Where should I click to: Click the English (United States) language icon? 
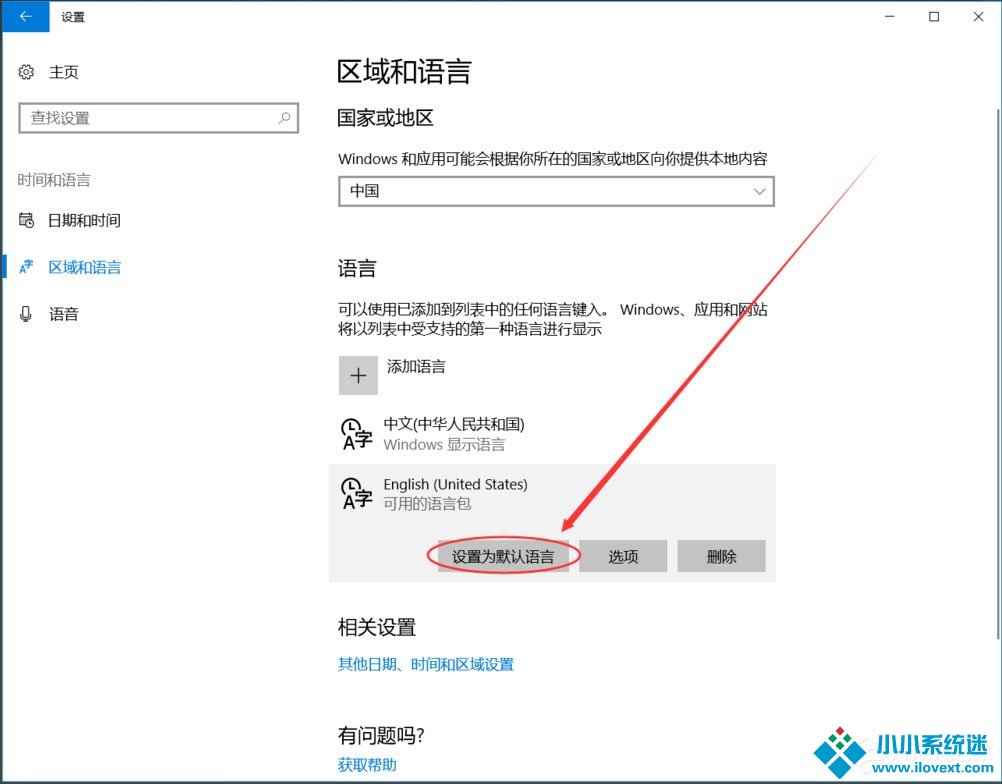pos(357,493)
